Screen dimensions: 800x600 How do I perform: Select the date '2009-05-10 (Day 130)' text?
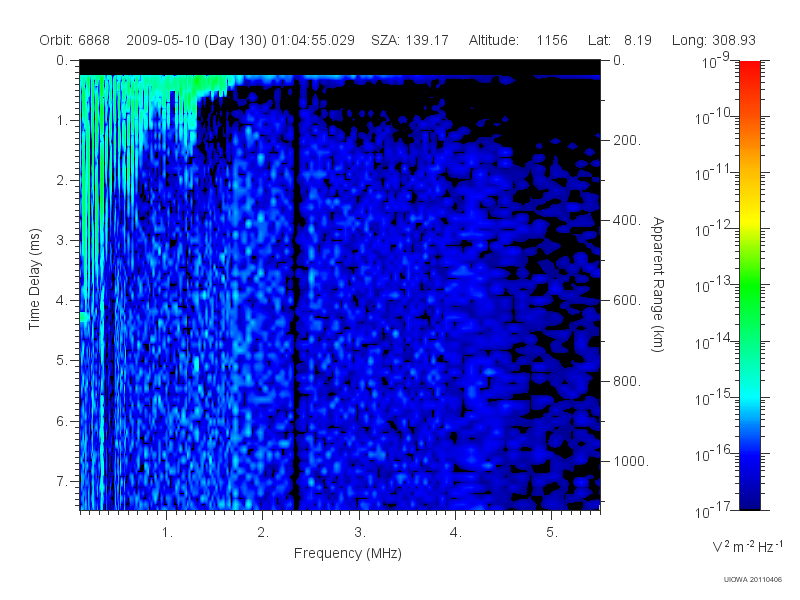coord(196,40)
